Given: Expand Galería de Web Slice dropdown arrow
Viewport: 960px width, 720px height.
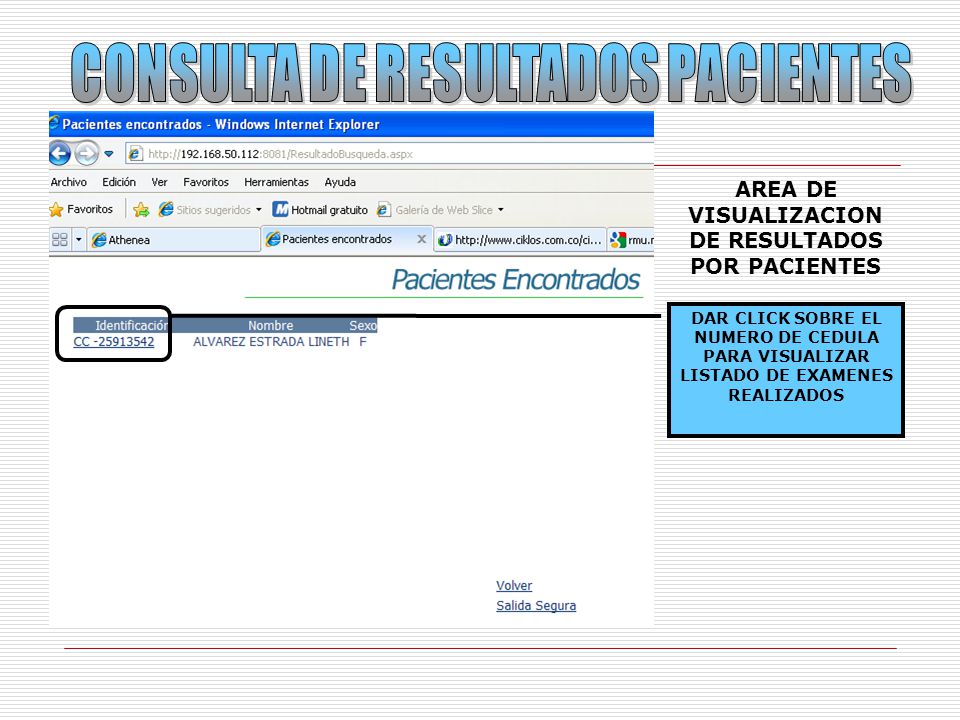Looking at the screenshot, I should tap(501, 209).
